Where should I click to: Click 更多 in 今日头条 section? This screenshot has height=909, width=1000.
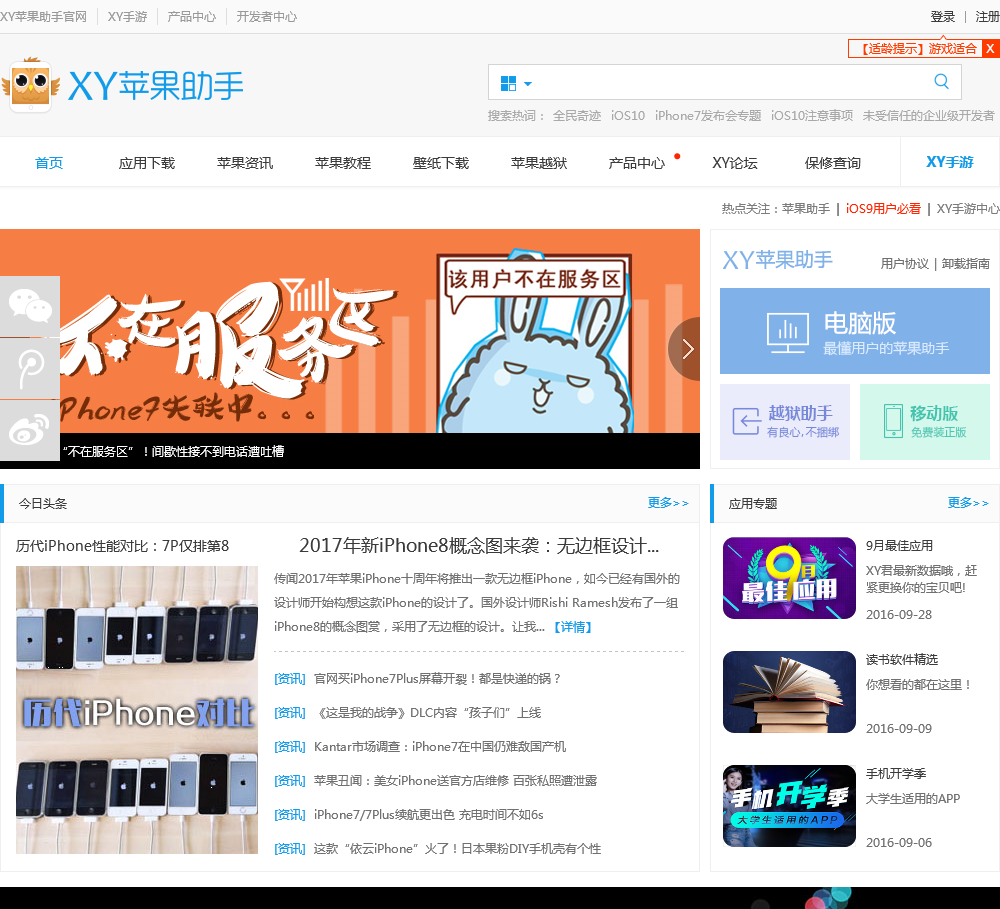pyautogui.click(x=668, y=503)
